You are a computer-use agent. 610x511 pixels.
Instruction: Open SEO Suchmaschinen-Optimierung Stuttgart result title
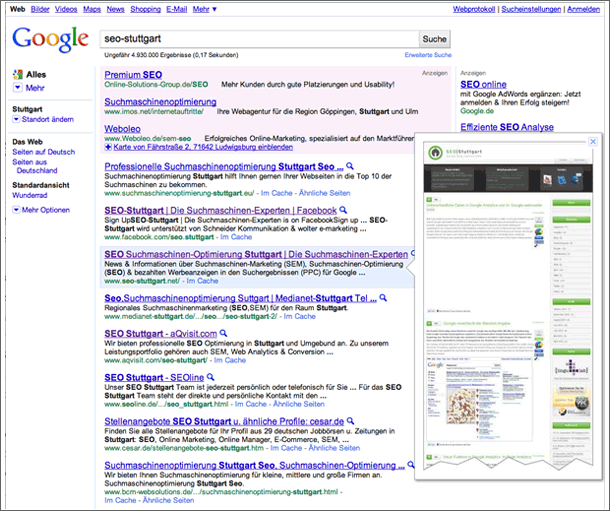256,254
